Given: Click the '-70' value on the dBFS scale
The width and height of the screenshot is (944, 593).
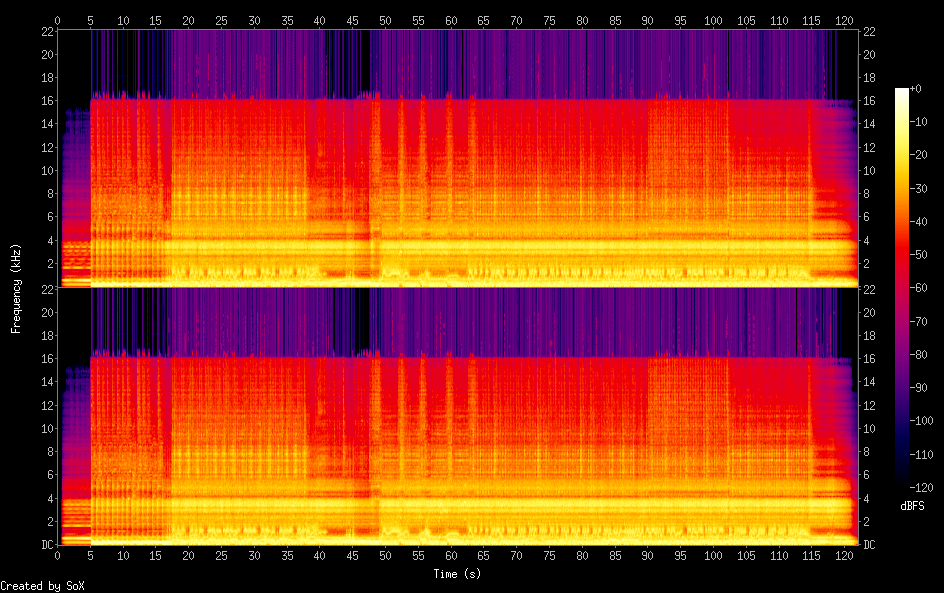Looking at the screenshot, I should (x=918, y=321).
